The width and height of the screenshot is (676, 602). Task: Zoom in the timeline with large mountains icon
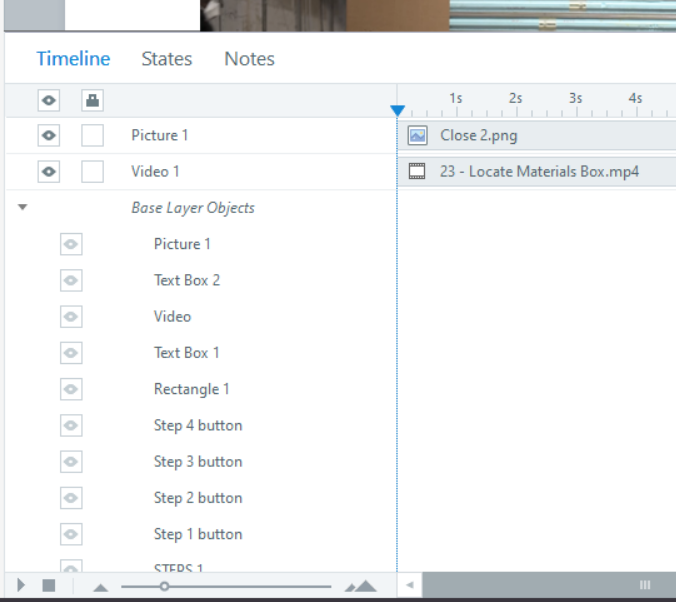click(361, 586)
